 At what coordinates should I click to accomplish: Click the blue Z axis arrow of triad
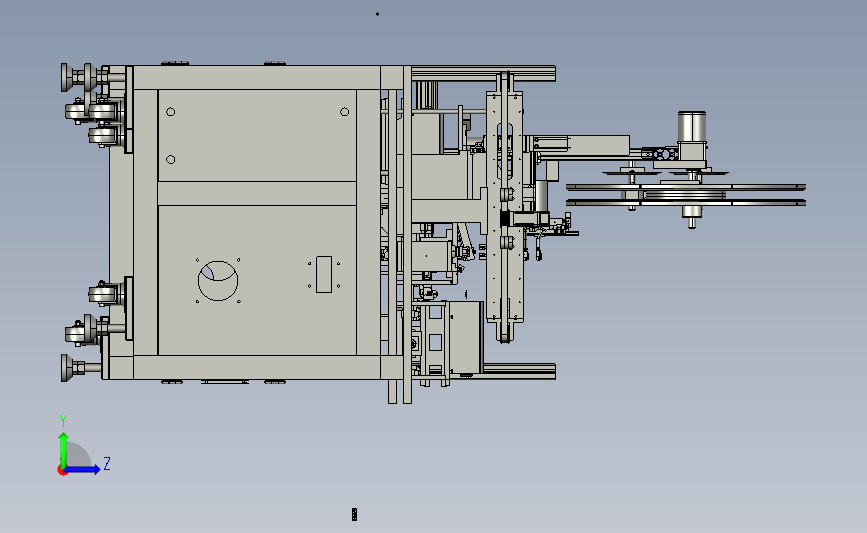pyautogui.click(x=83, y=470)
